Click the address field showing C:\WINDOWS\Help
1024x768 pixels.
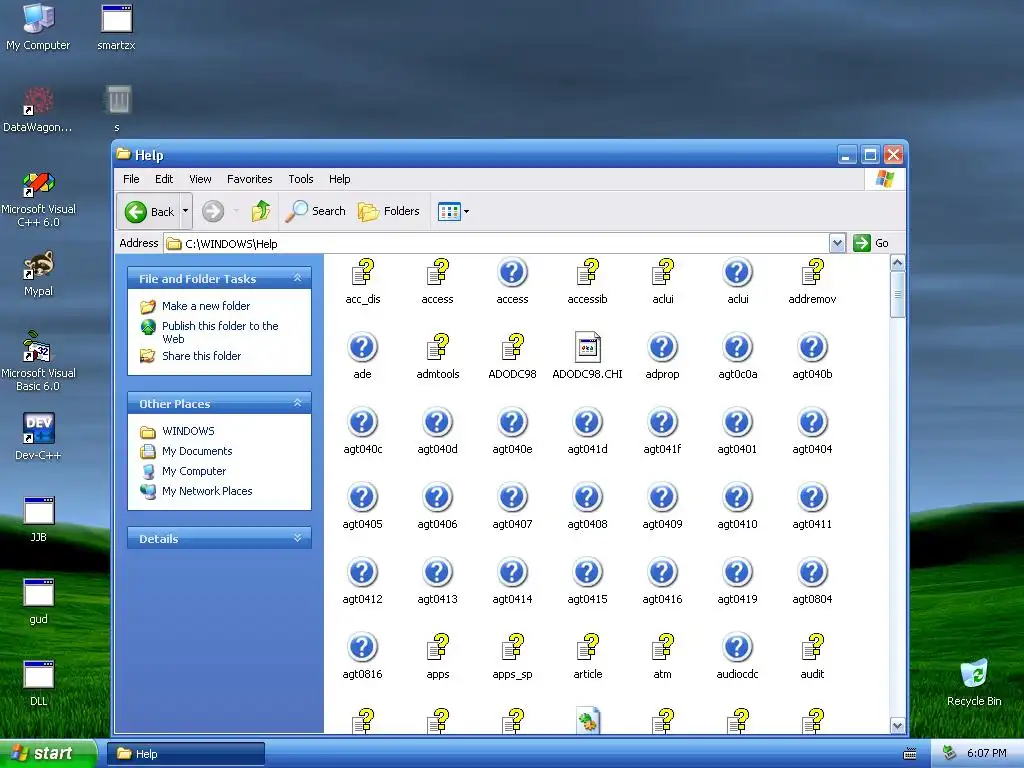point(496,244)
